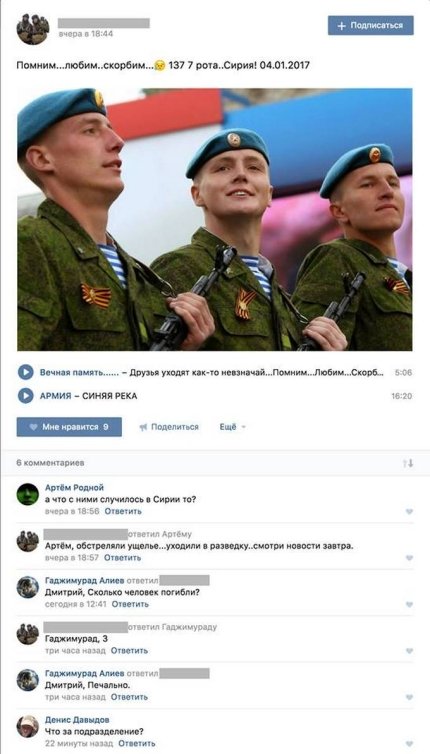Click "Ответить" under Артём Родной's comment

tap(123, 511)
